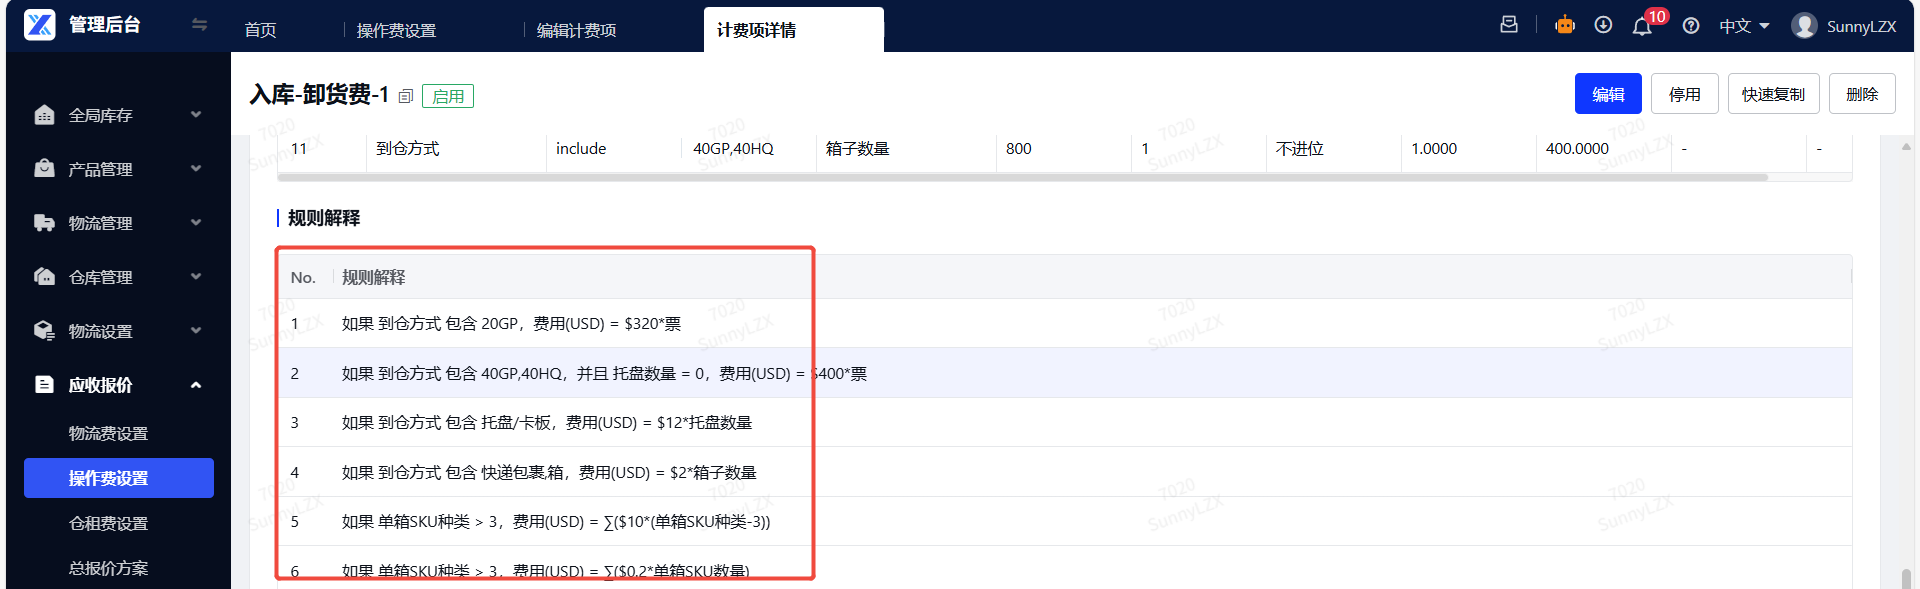Open 总报价方案 in the sidebar
The image size is (1920, 589).
pyautogui.click(x=108, y=568)
